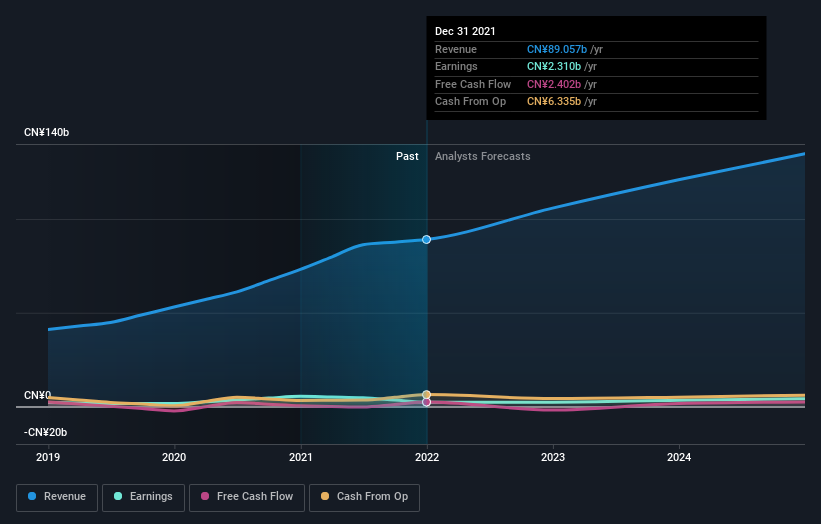821x524 pixels.
Task: Select the 2020 x-axis label
Action: (x=174, y=458)
